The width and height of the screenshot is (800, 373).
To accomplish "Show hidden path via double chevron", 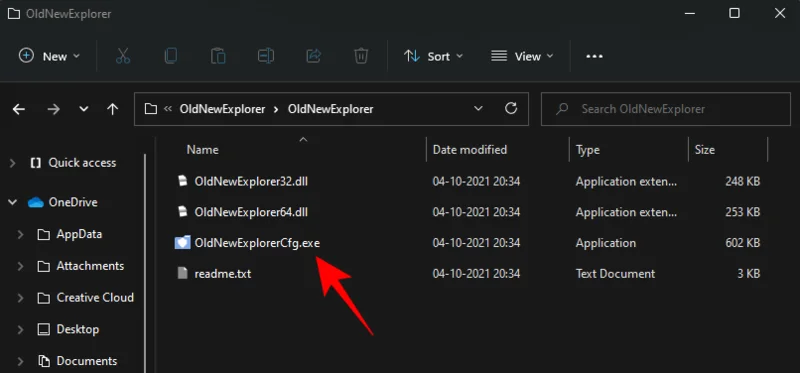I will [x=167, y=109].
